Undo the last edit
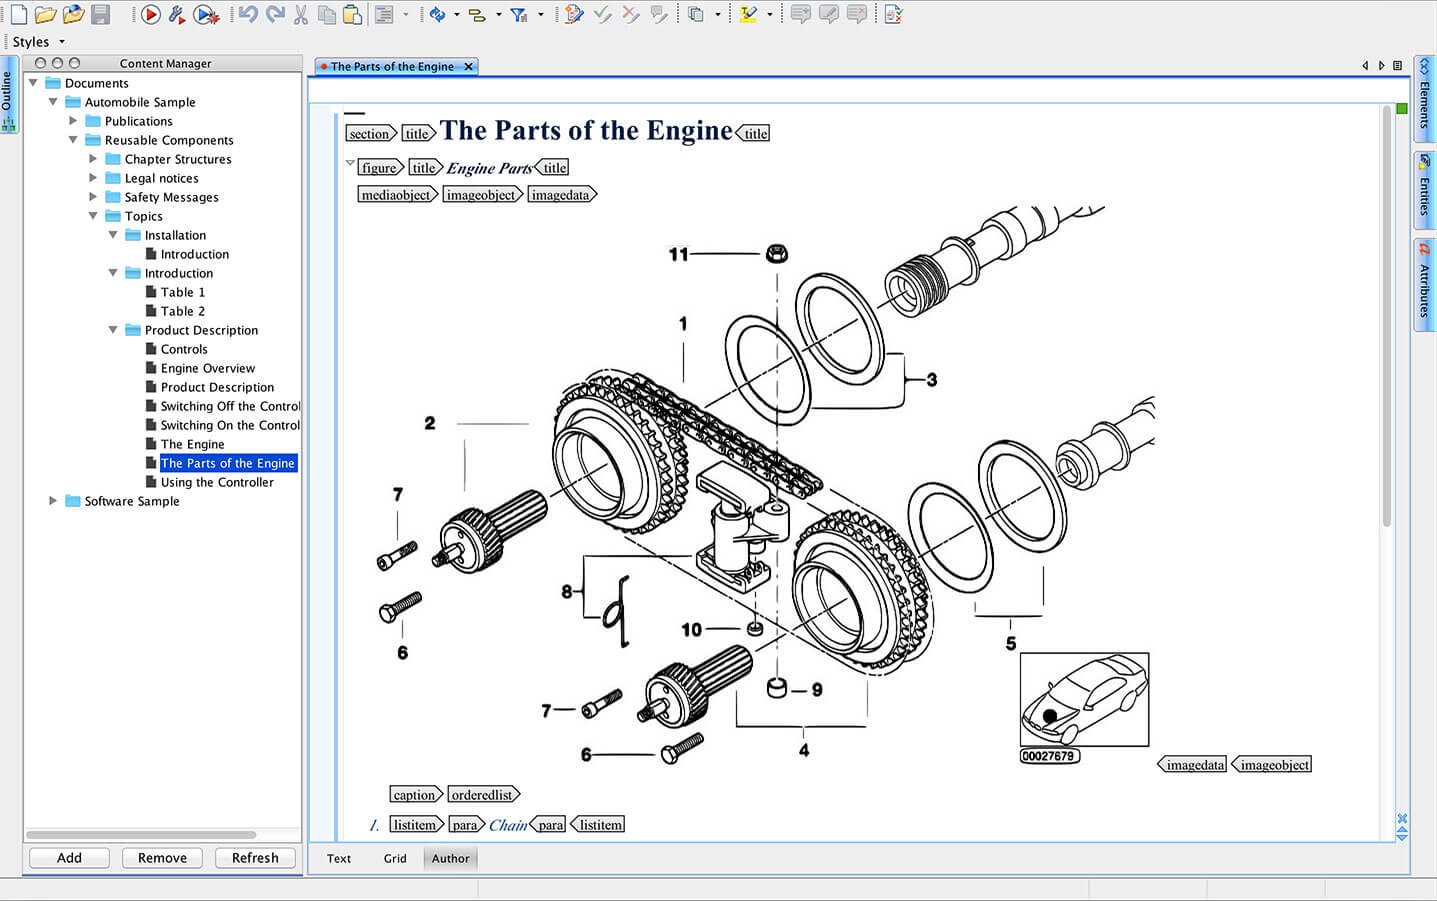 pos(249,13)
